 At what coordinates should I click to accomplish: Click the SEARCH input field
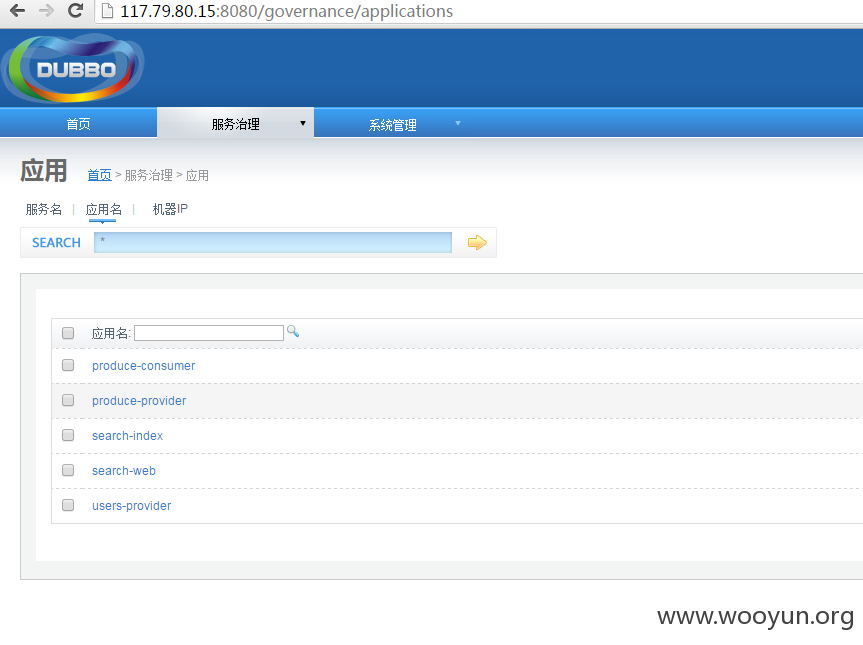[x=273, y=242]
